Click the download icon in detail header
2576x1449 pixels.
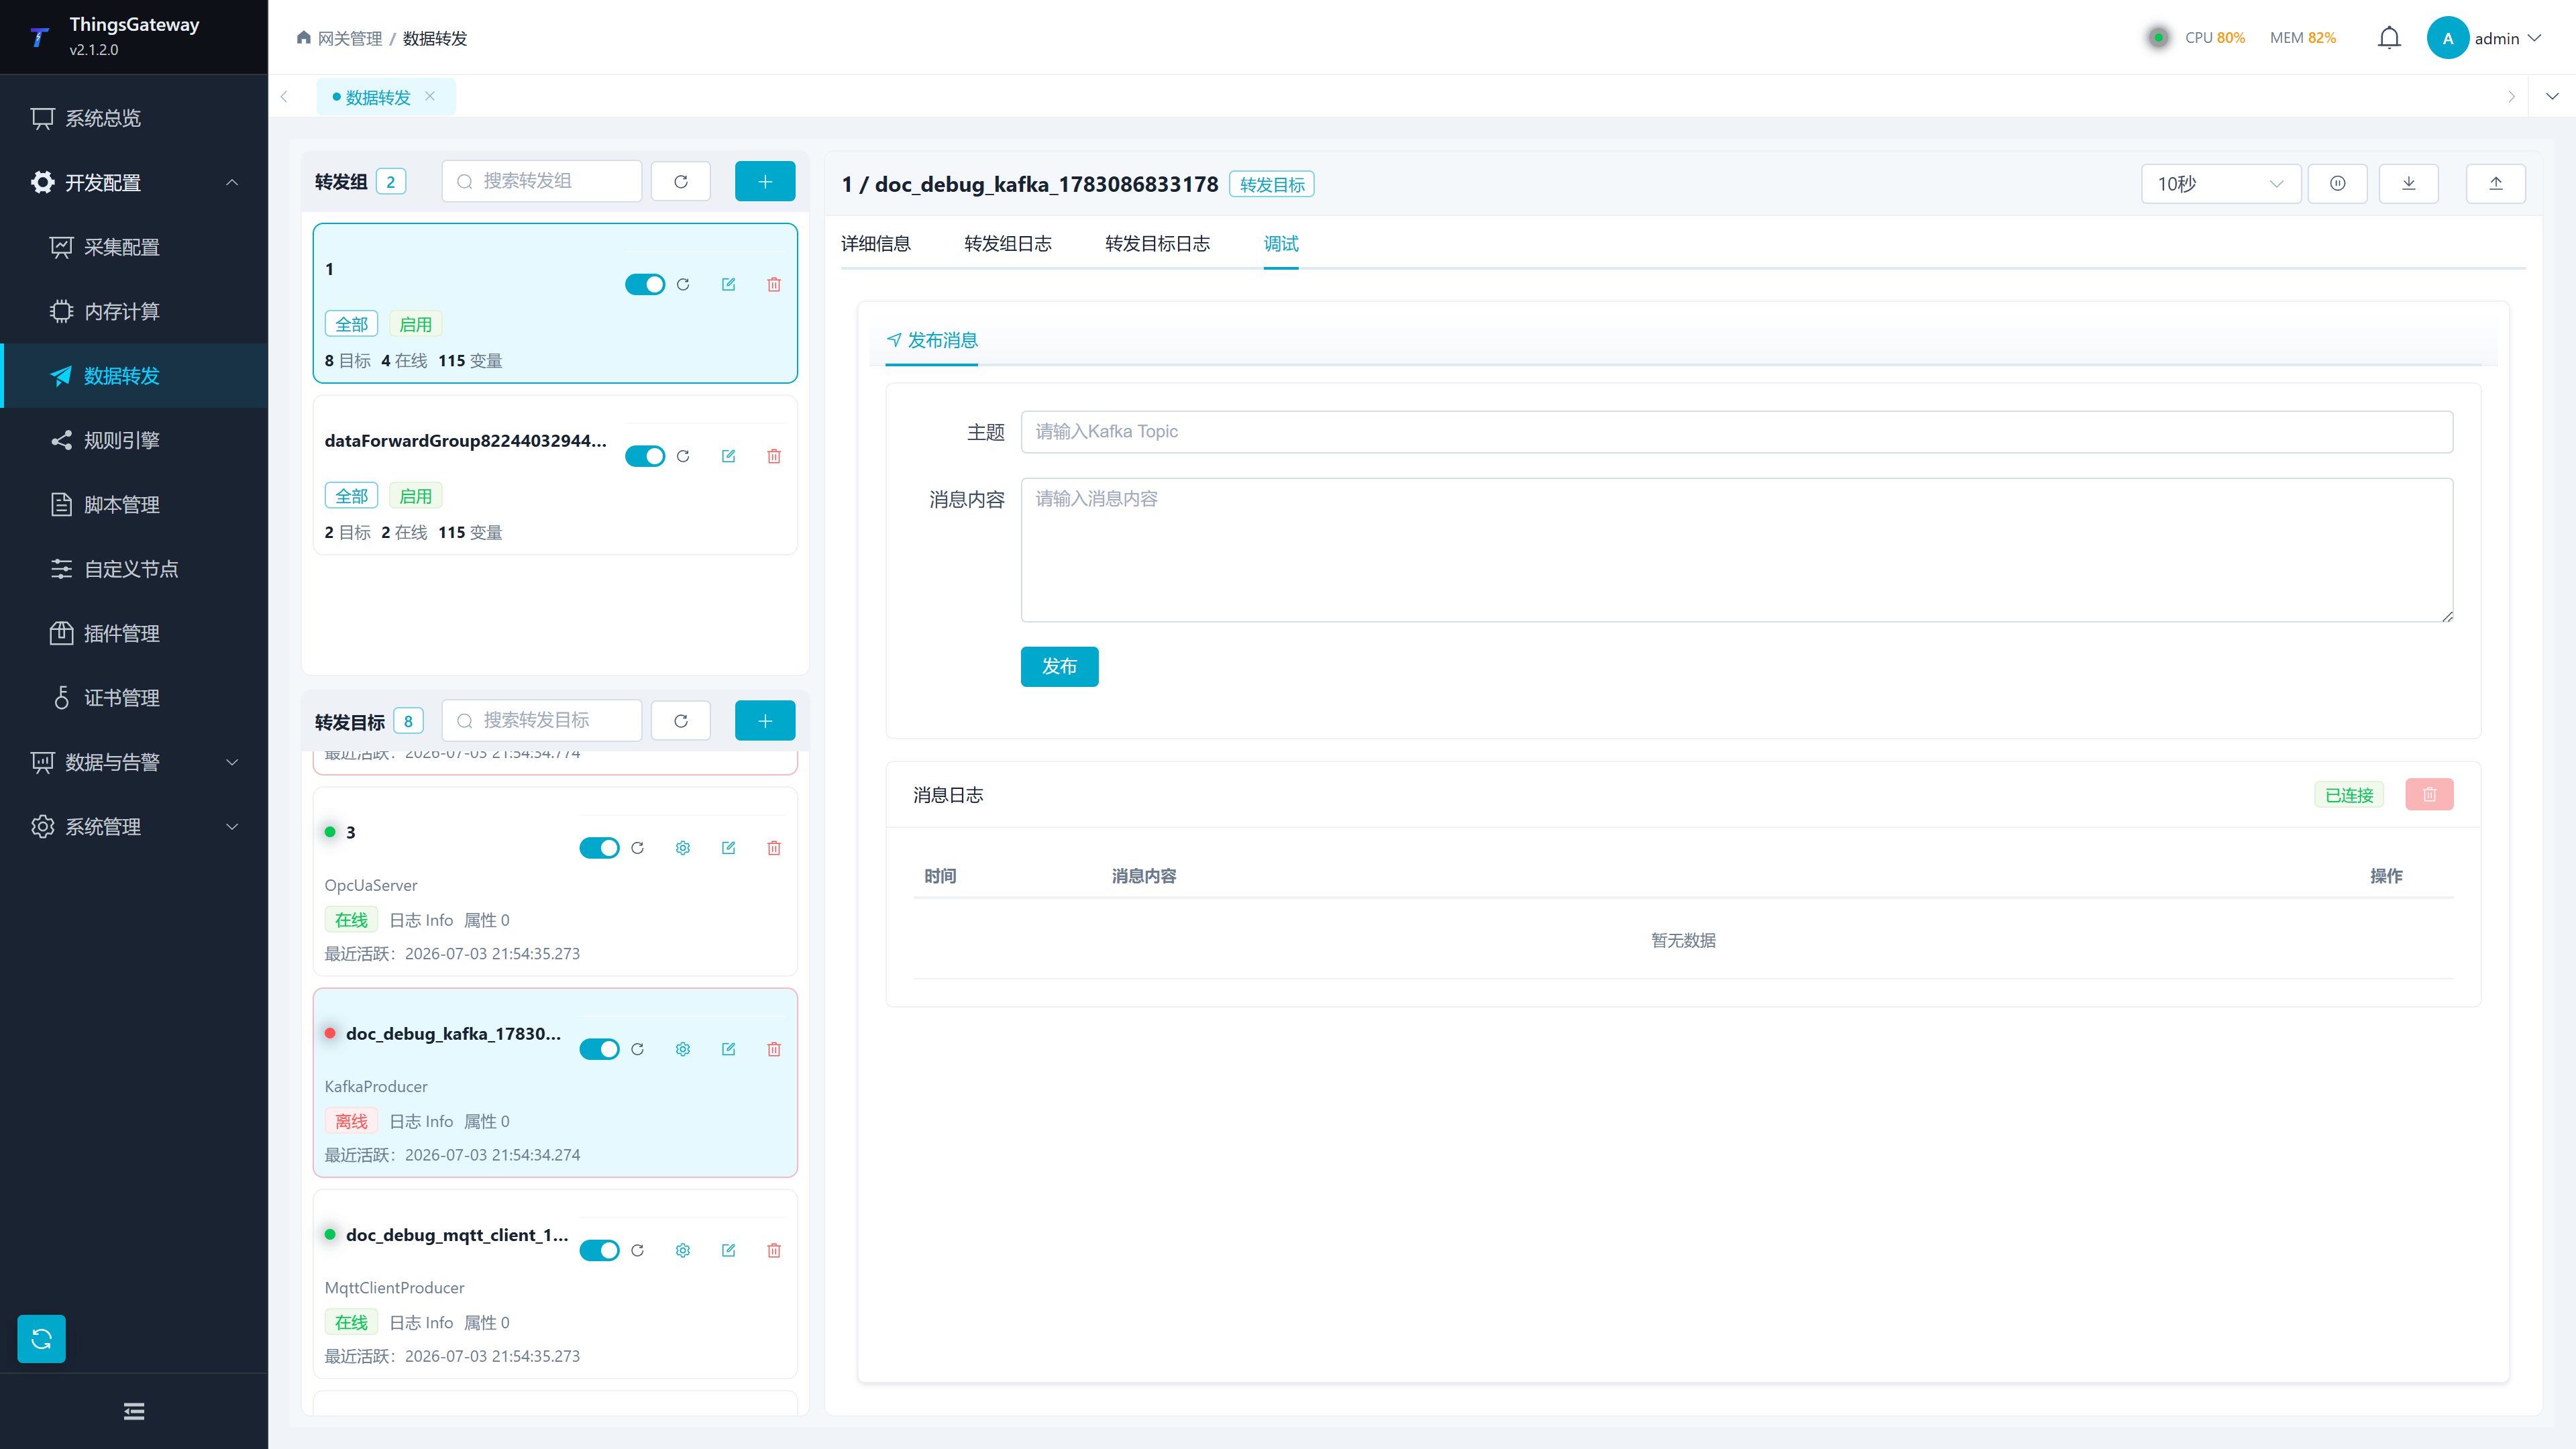[2408, 183]
